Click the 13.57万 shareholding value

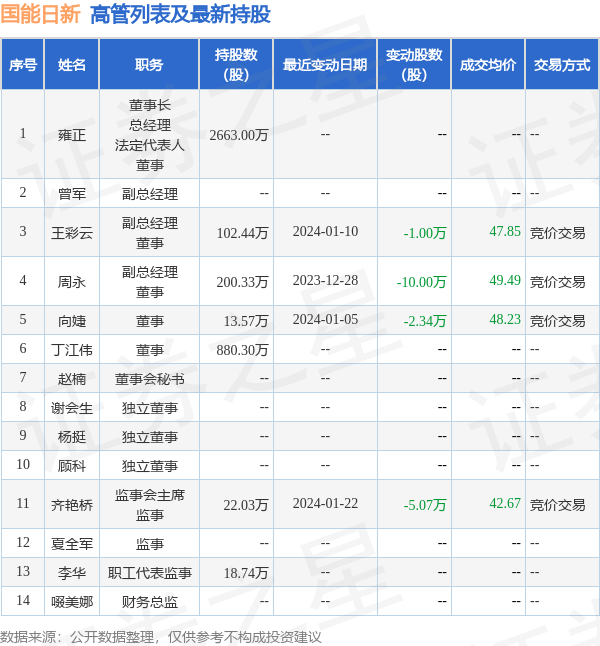point(246,321)
